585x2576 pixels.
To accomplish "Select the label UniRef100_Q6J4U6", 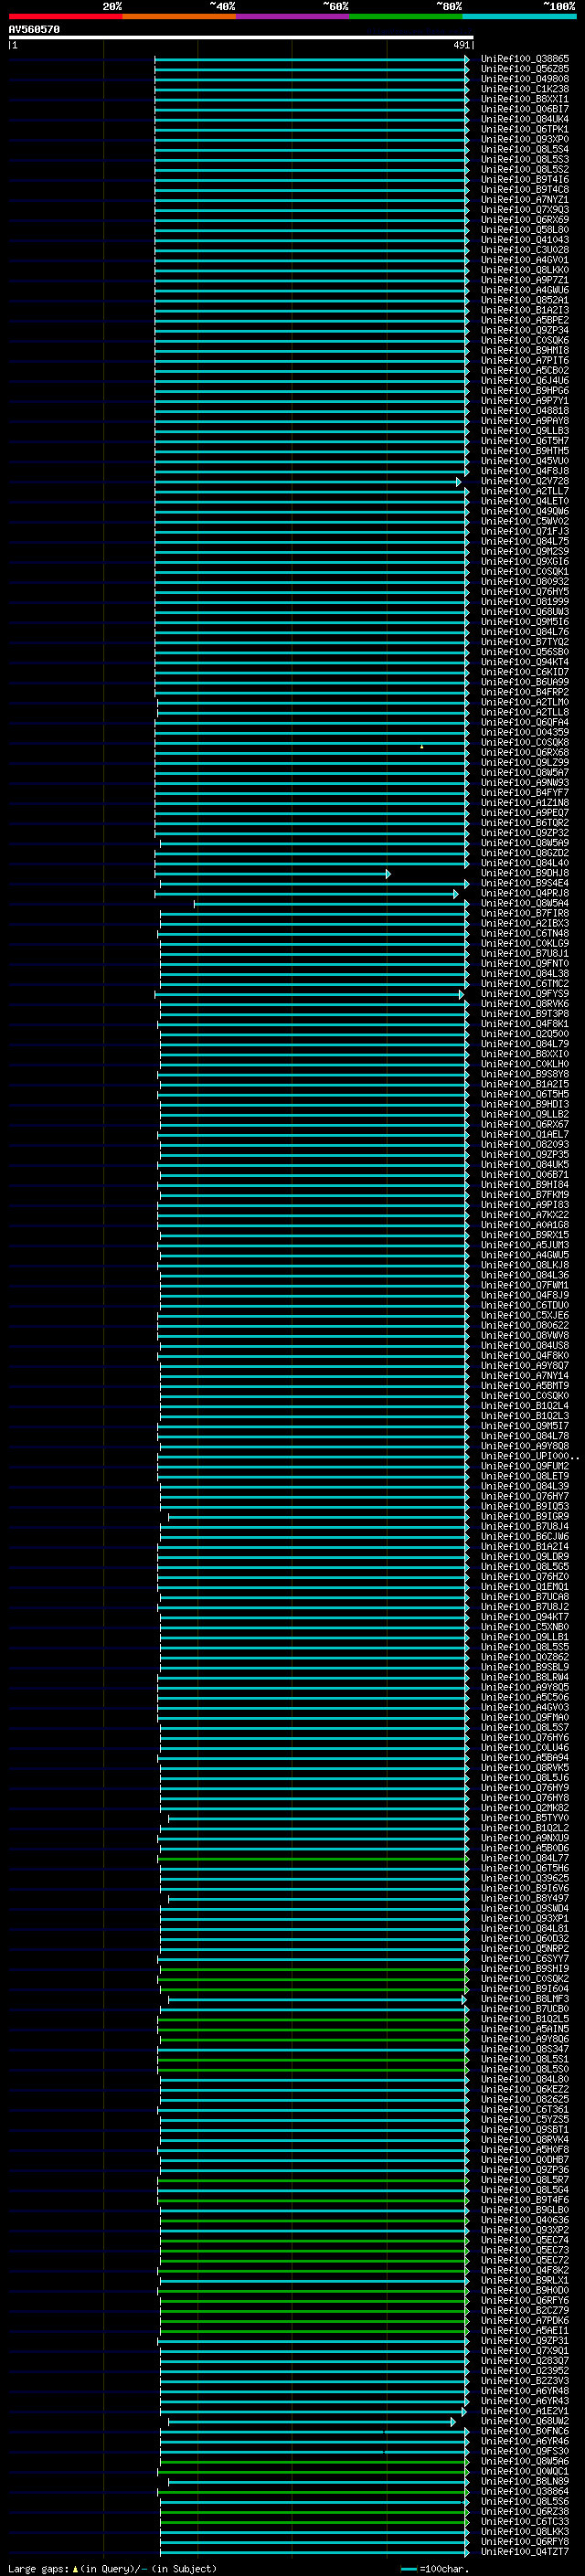I will point(525,380).
